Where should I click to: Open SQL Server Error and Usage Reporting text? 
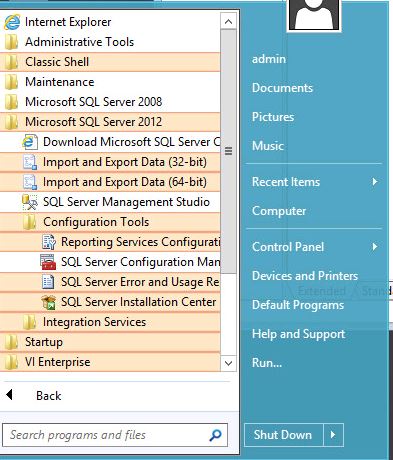(x=140, y=282)
